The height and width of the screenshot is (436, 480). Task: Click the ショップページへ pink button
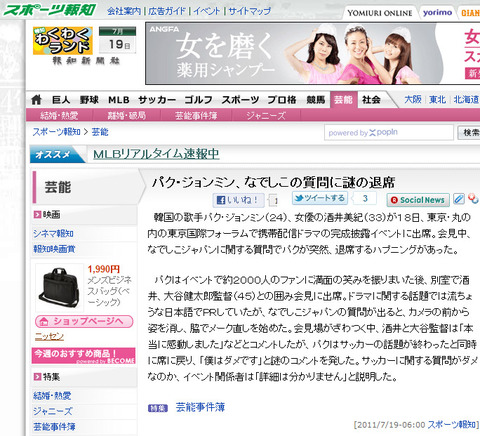click(x=84, y=322)
